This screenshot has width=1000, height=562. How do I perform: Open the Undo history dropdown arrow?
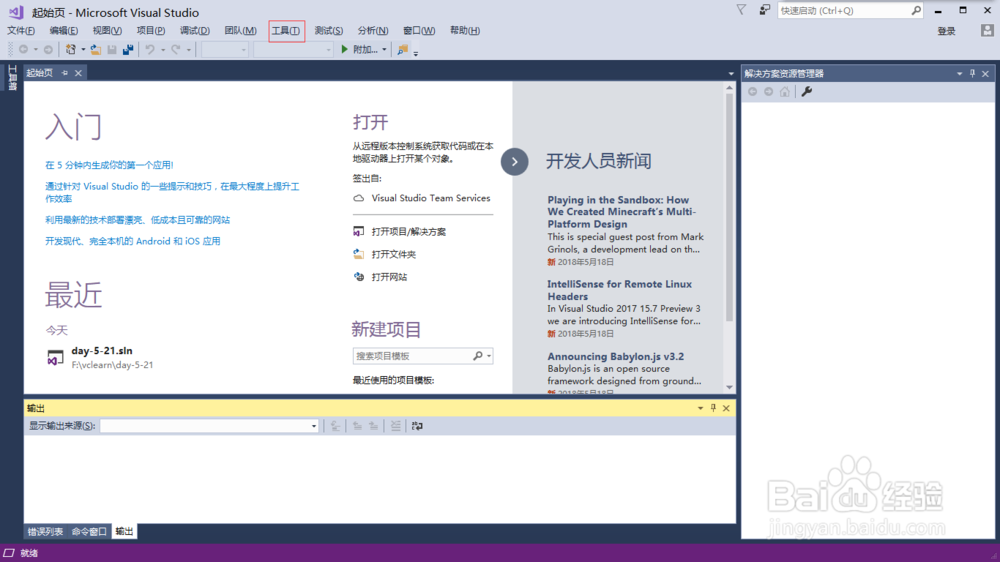pos(163,50)
